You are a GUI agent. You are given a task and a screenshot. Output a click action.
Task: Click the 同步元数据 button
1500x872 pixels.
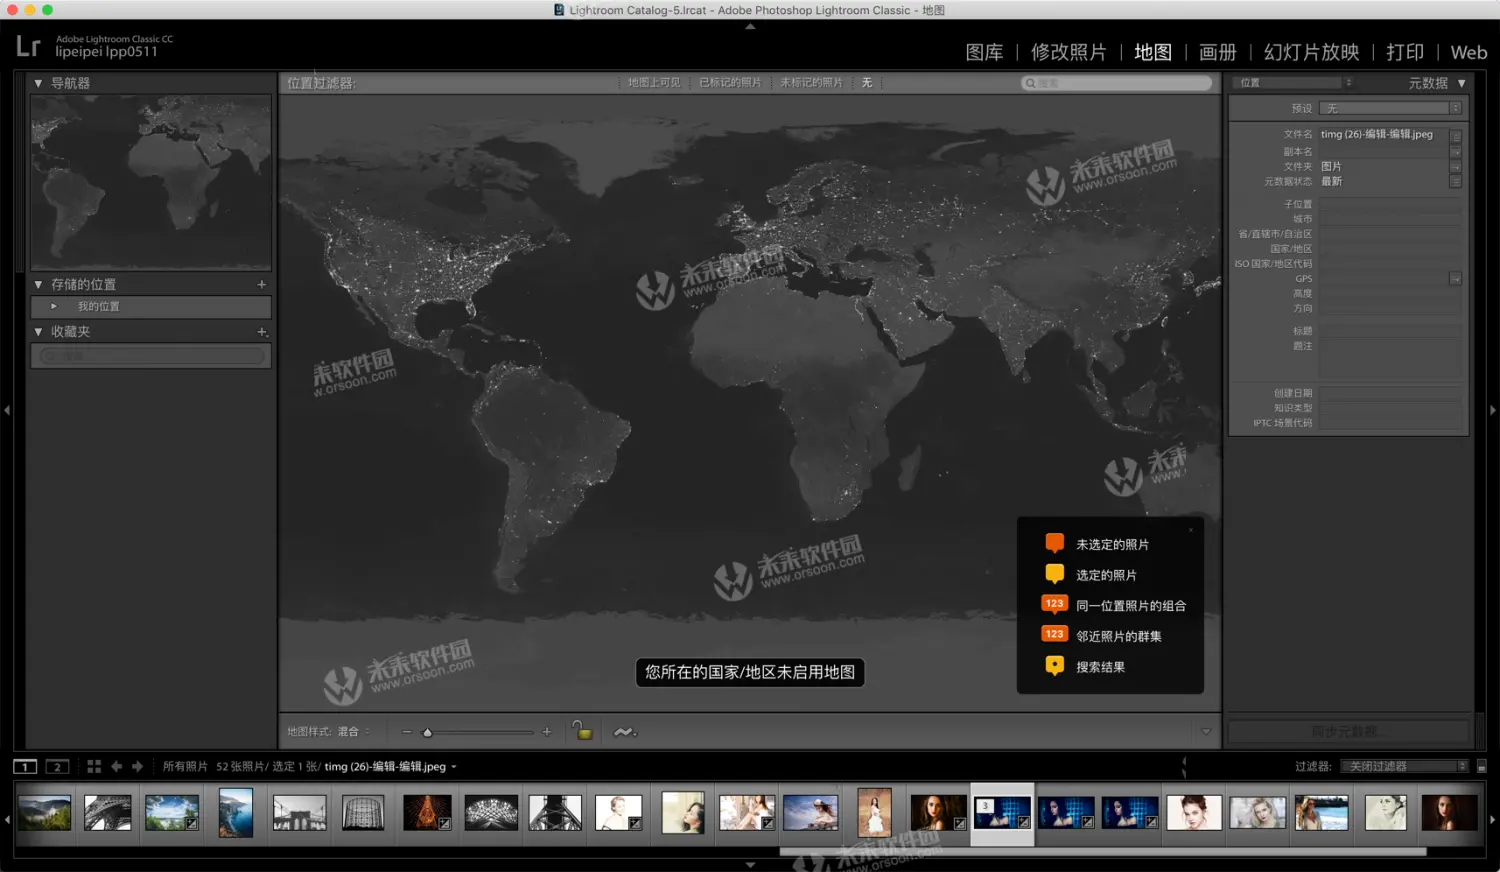pos(1348,732)
